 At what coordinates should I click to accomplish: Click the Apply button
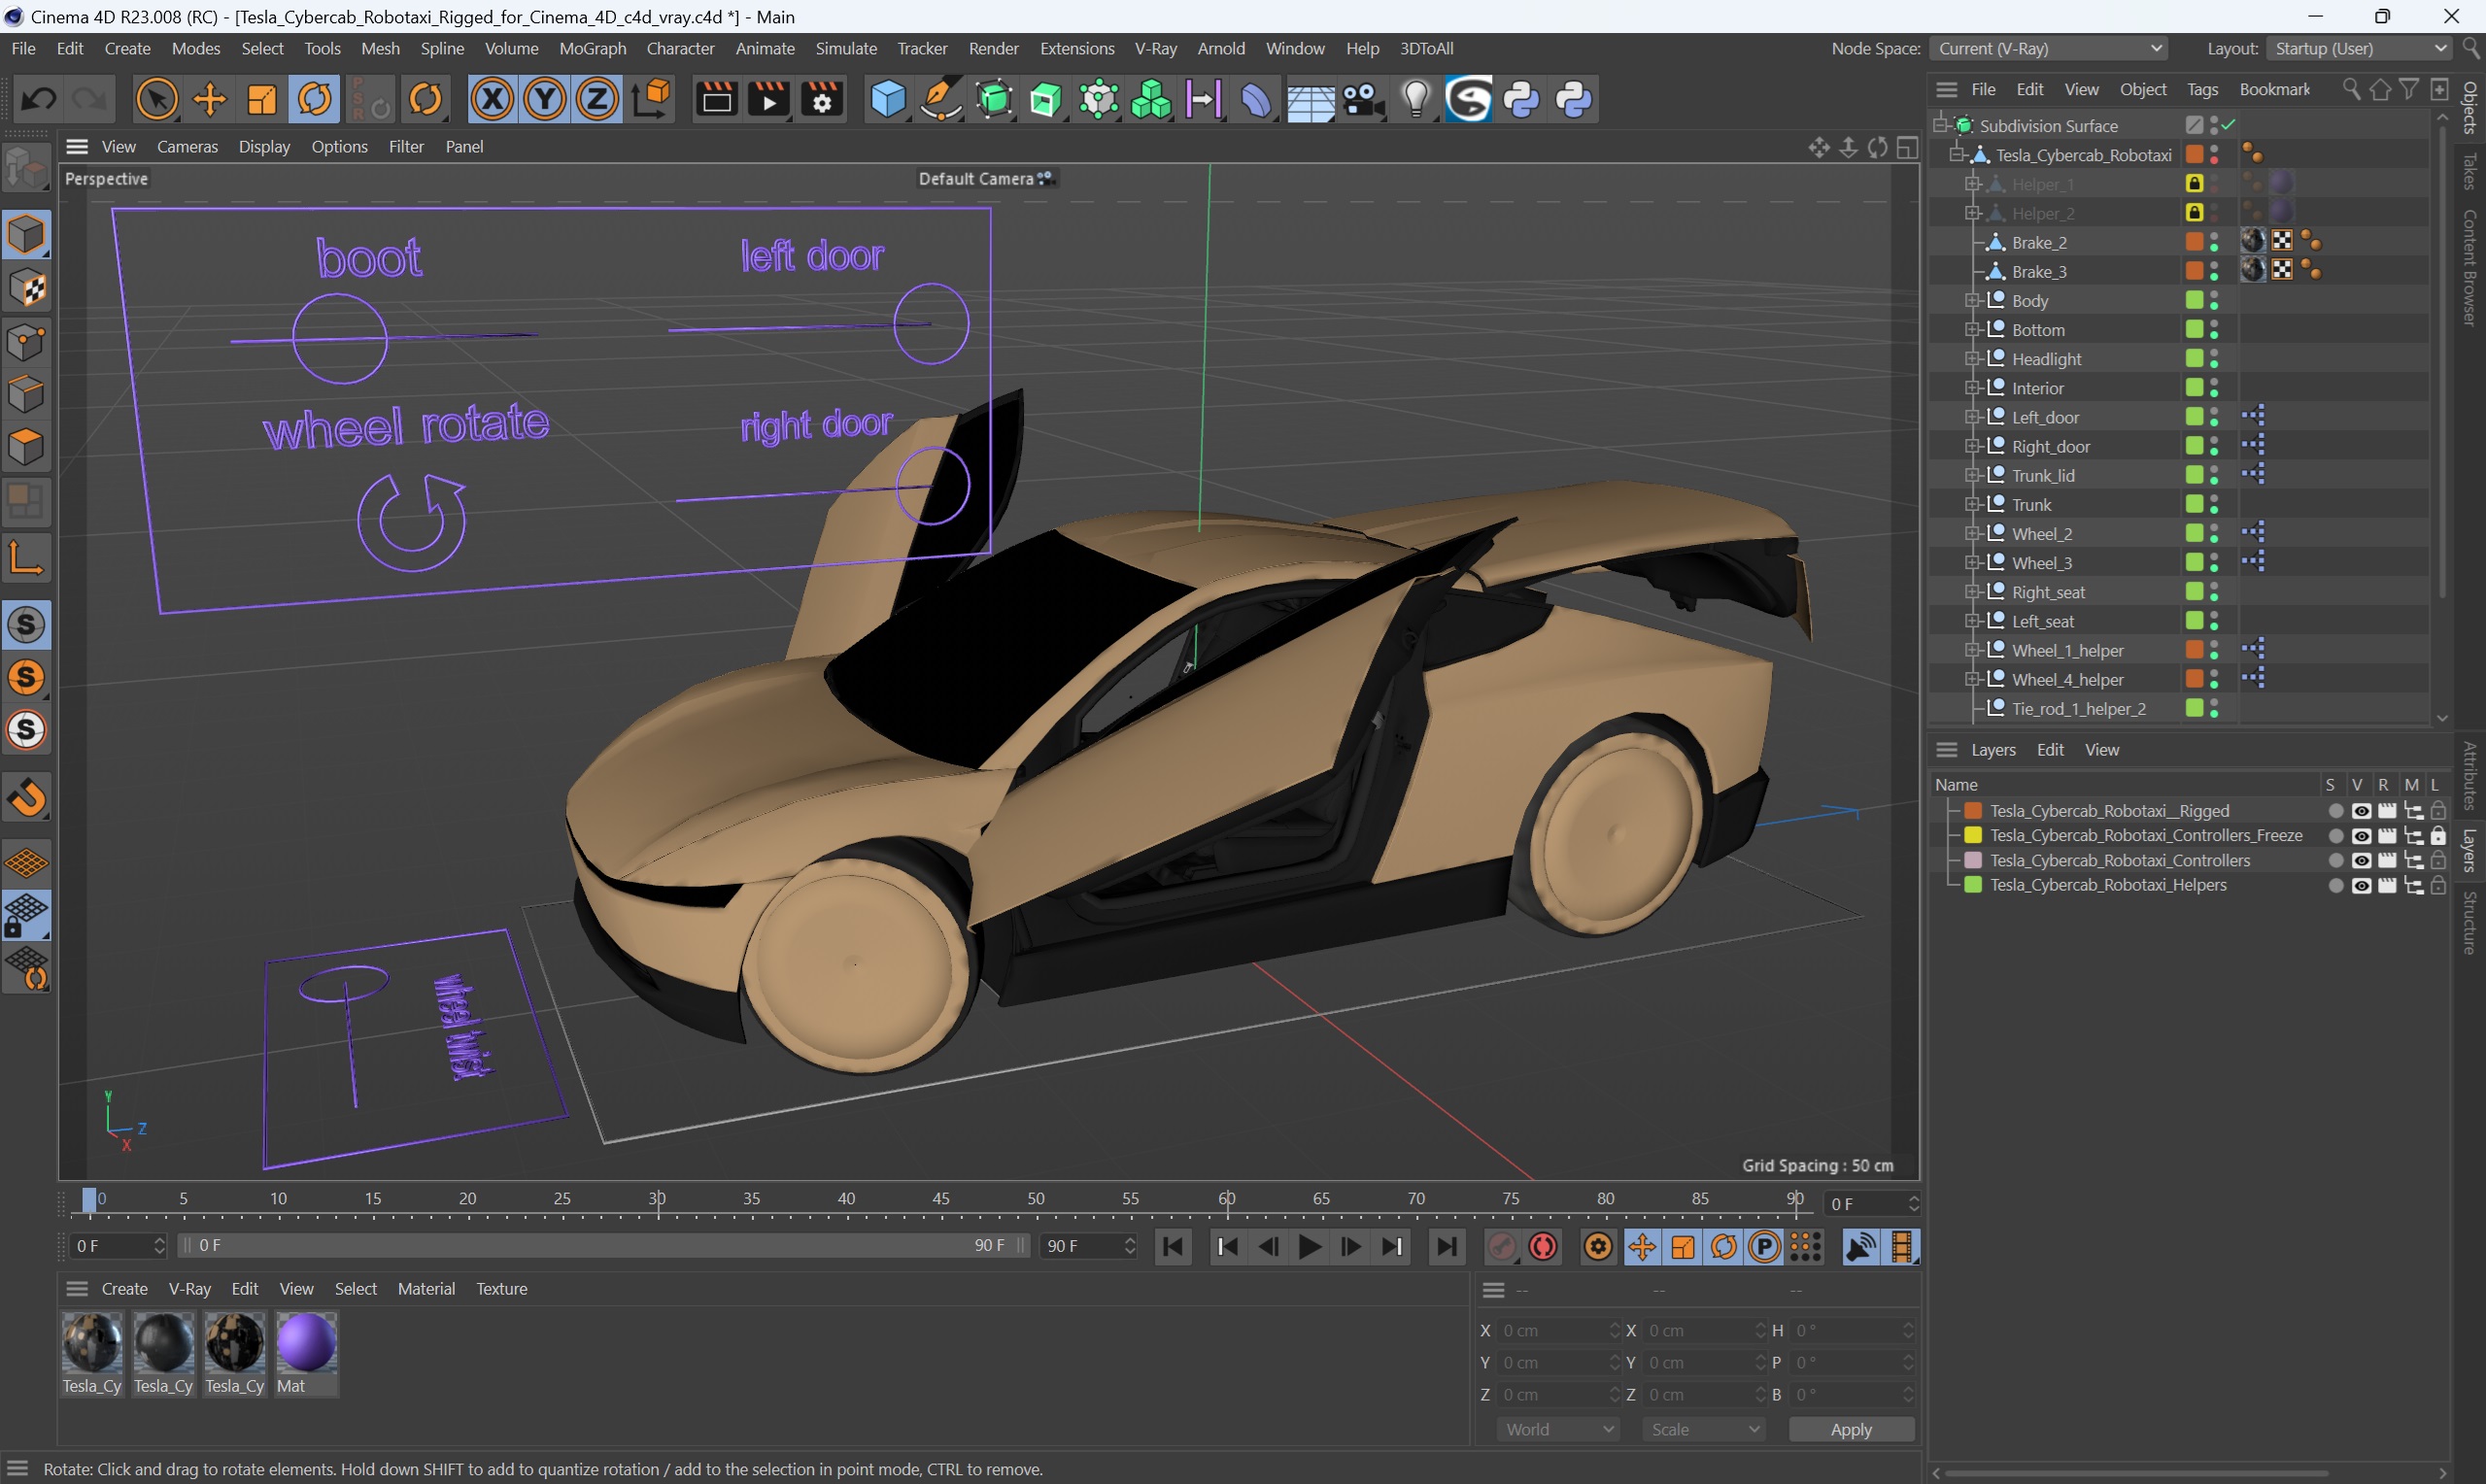coord(1851,1429)
